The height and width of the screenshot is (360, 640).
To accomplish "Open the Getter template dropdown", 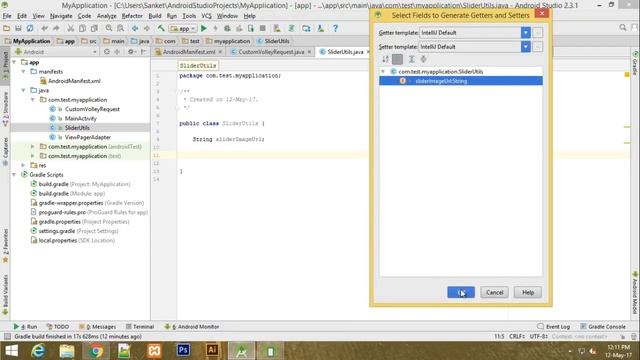I will [x=526, y=33].
